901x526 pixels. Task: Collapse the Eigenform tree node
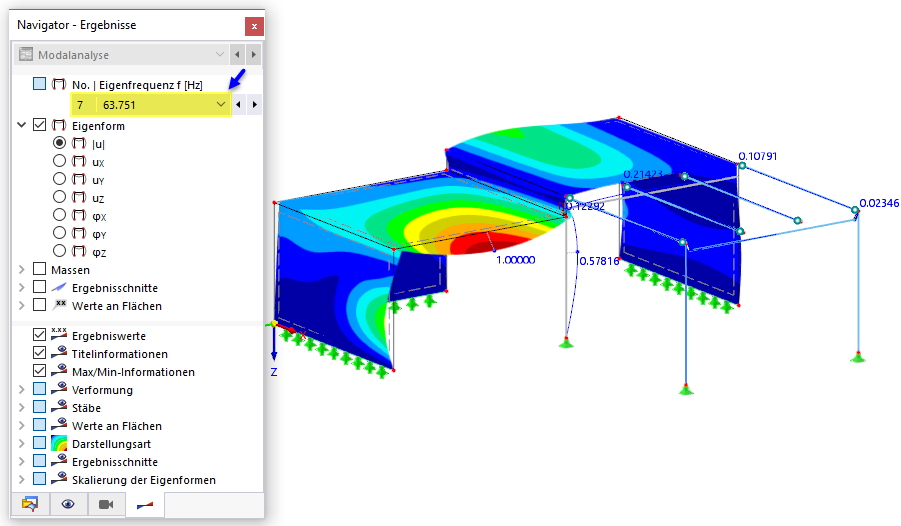tap(22, 125)
